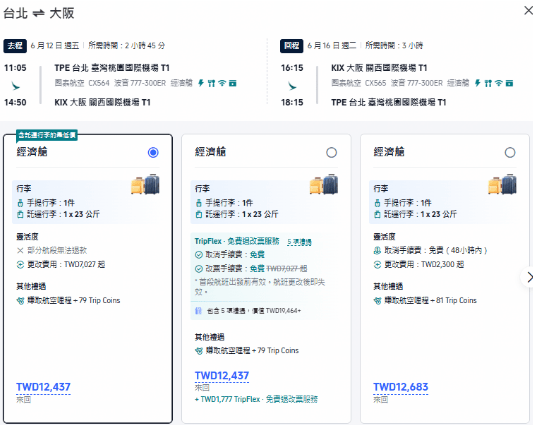The width and height of the screenshot is (533, 425).
Task: Click the Wi-Fi icon on return flight CX565
Action: click(x=499, y=83)
